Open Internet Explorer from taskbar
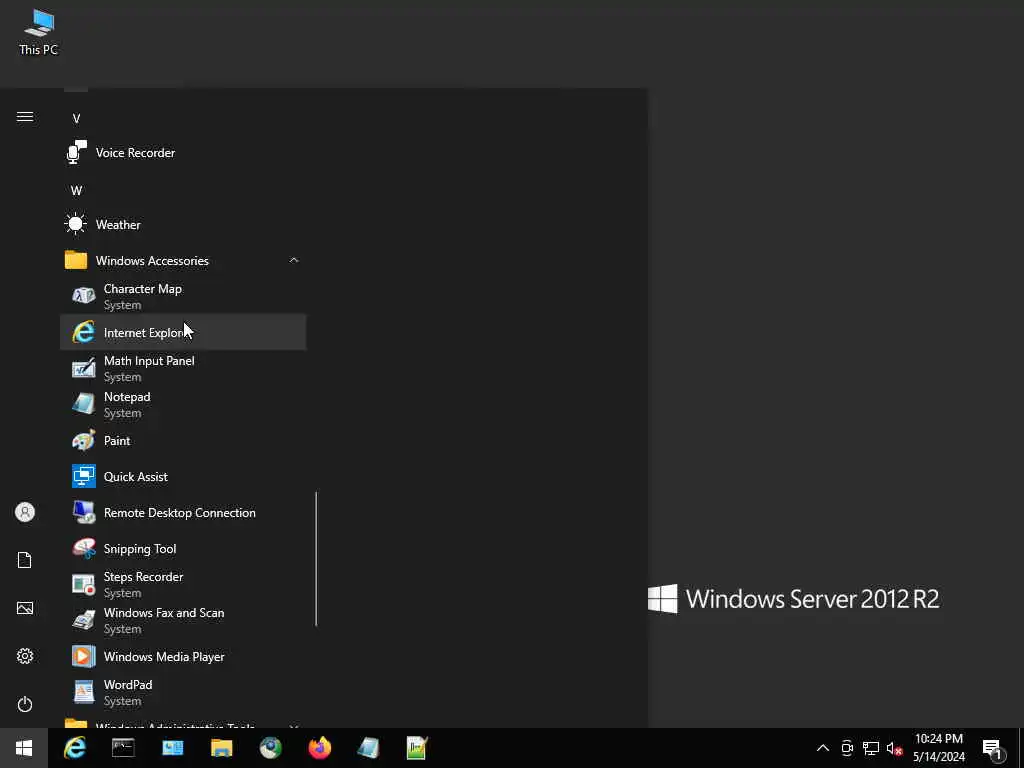The height and width of the screenshot is (768, 1024). pos(75,748)
